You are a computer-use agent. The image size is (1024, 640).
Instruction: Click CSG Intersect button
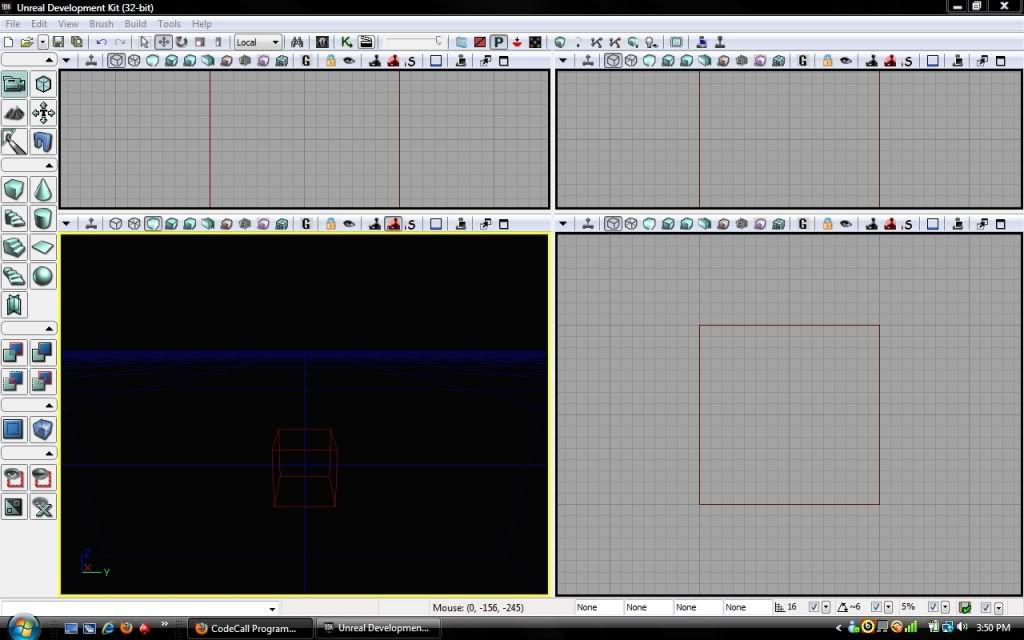[14, 381]
